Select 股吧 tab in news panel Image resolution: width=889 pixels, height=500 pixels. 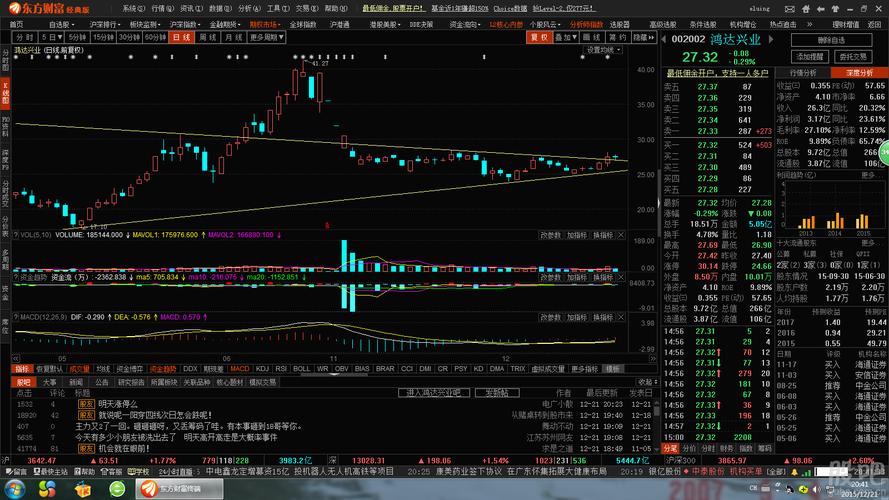[x=23, y=382]
